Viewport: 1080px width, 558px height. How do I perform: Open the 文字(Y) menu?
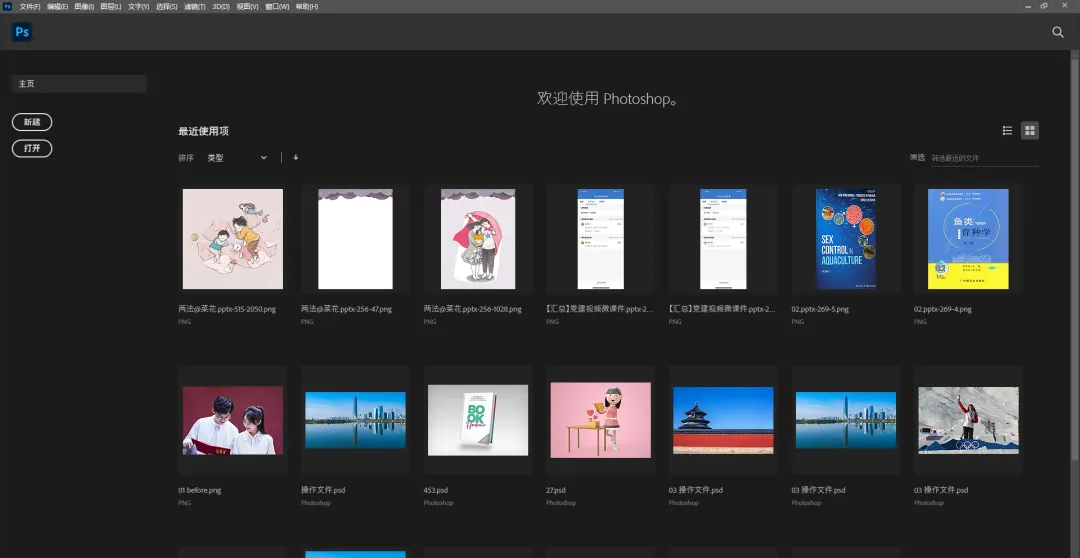tap(138, 6)
